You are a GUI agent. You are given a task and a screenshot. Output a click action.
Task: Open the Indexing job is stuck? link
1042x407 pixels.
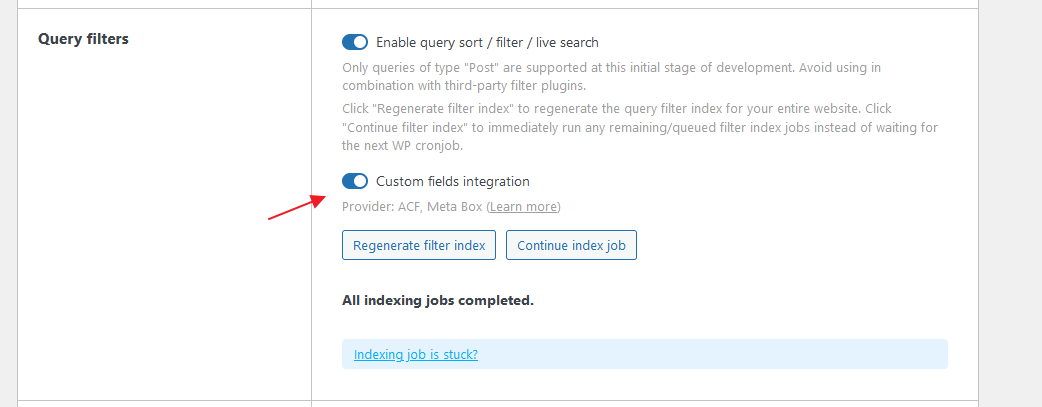(415, 354)
